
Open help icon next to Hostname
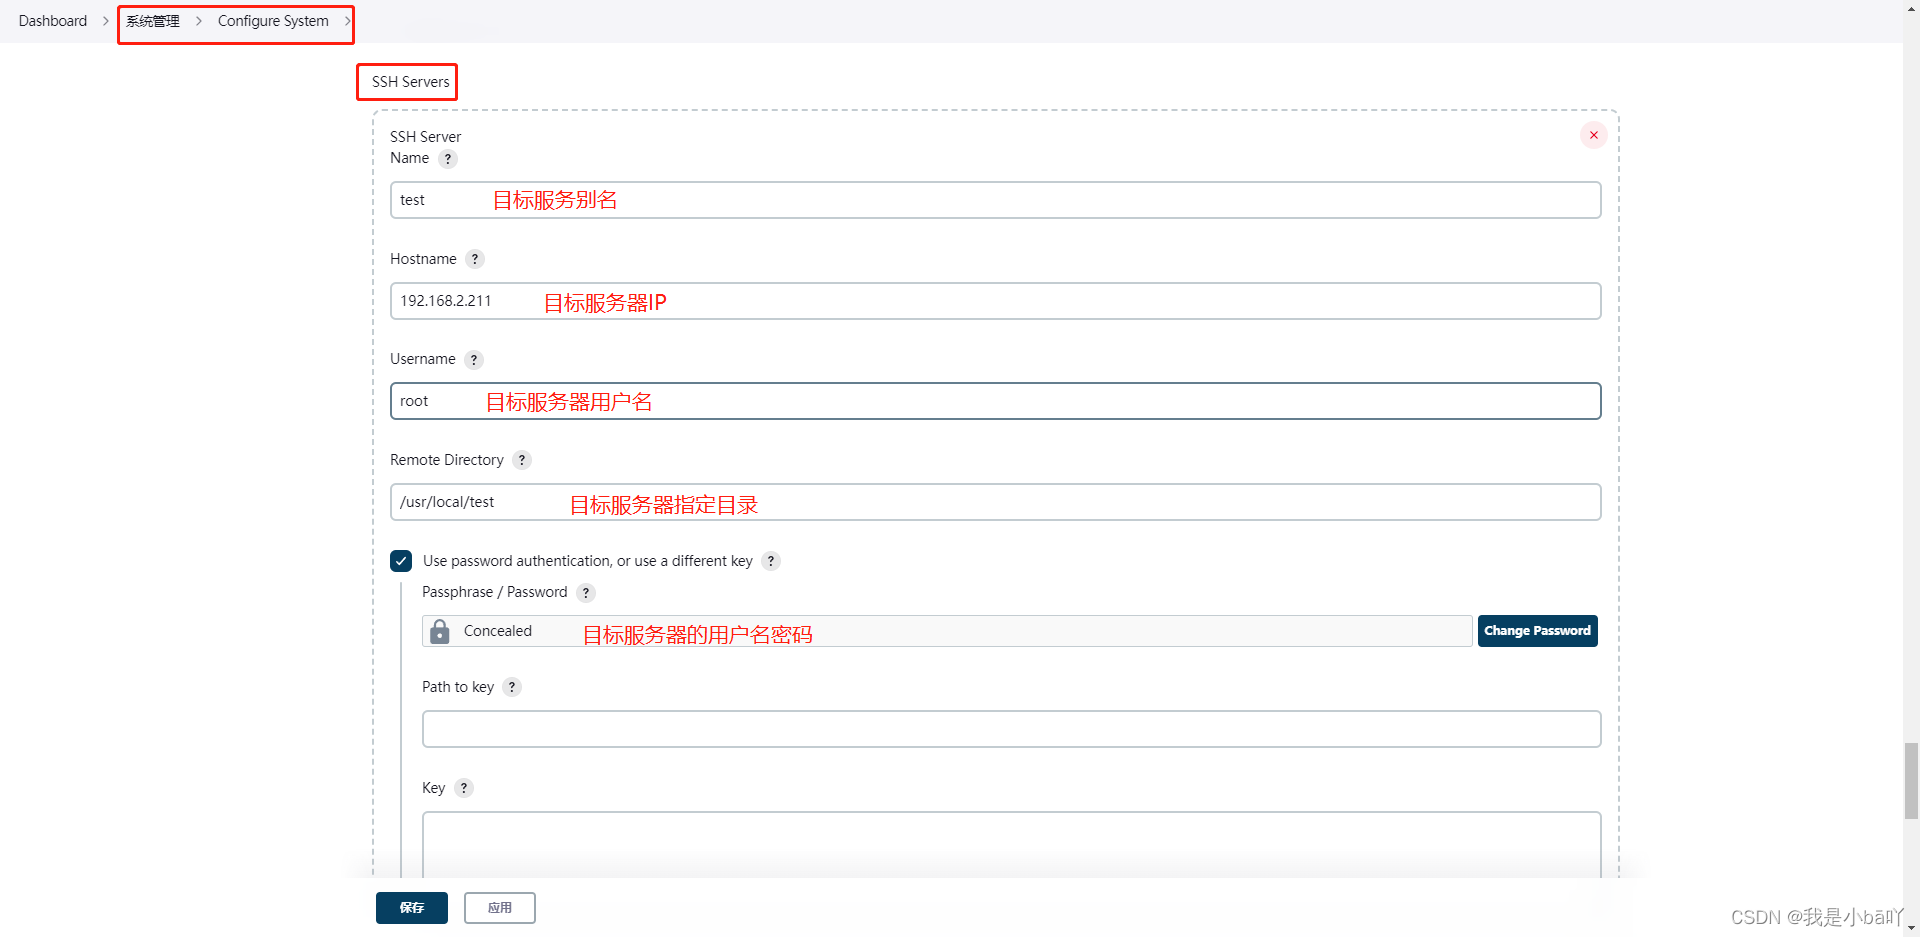pos(475,259)
